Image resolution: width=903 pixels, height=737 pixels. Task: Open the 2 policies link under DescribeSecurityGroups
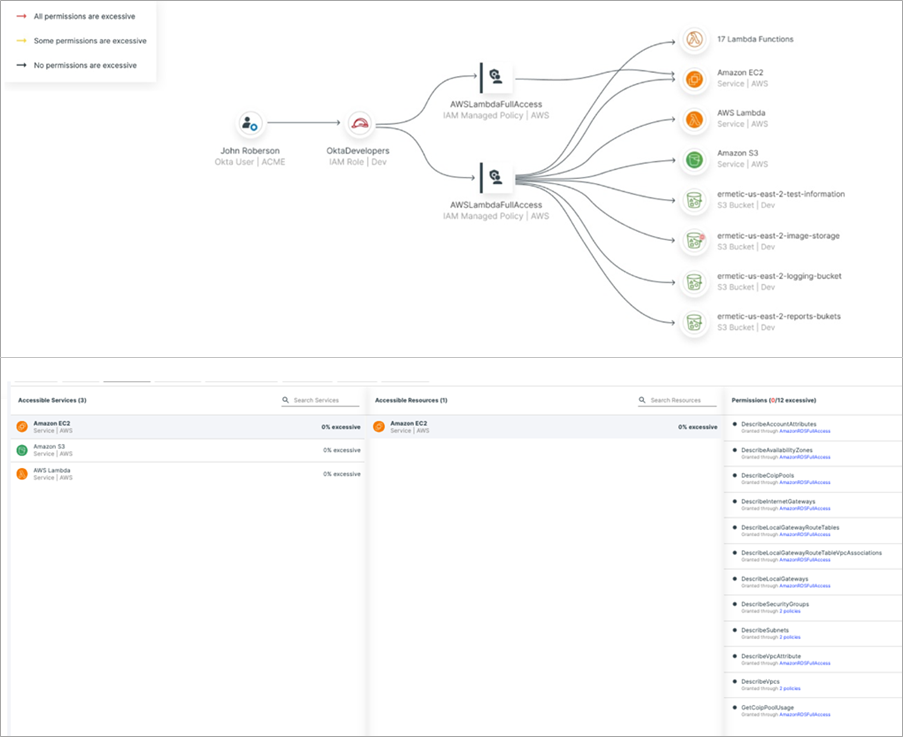790,611
